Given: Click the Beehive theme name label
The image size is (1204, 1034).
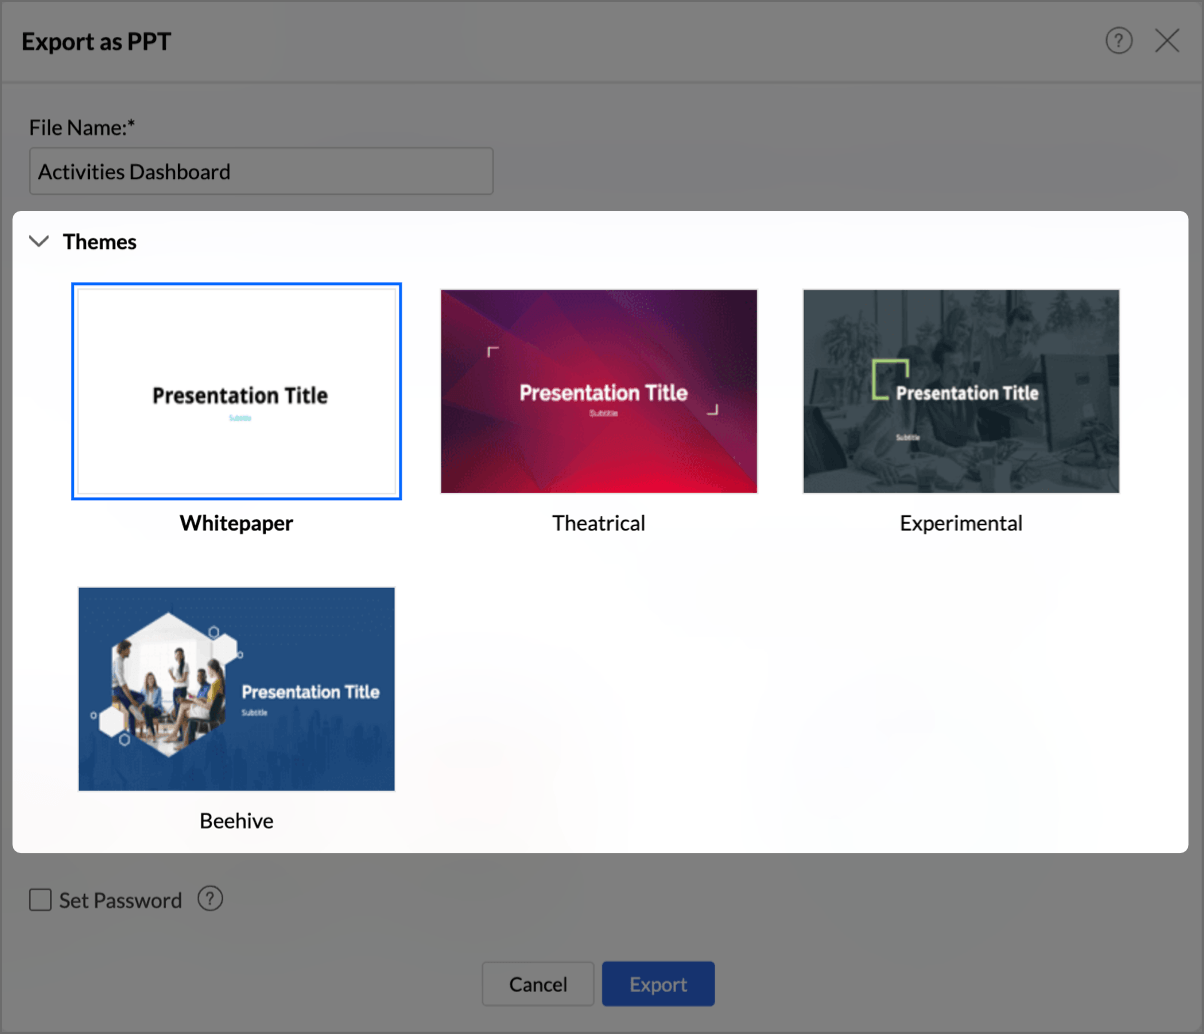Looking at the screenshot, I should pyautogui.click(x=236, y=821).
